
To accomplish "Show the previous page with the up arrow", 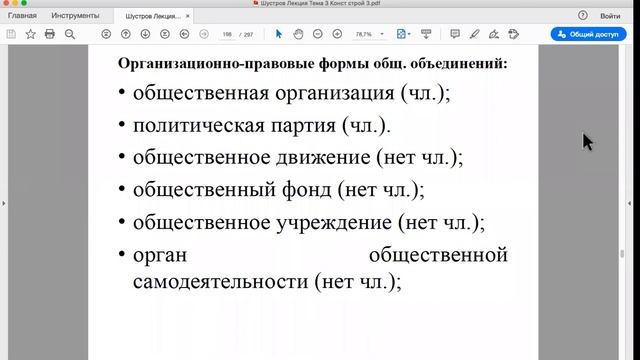I will (x=126, y=34).
